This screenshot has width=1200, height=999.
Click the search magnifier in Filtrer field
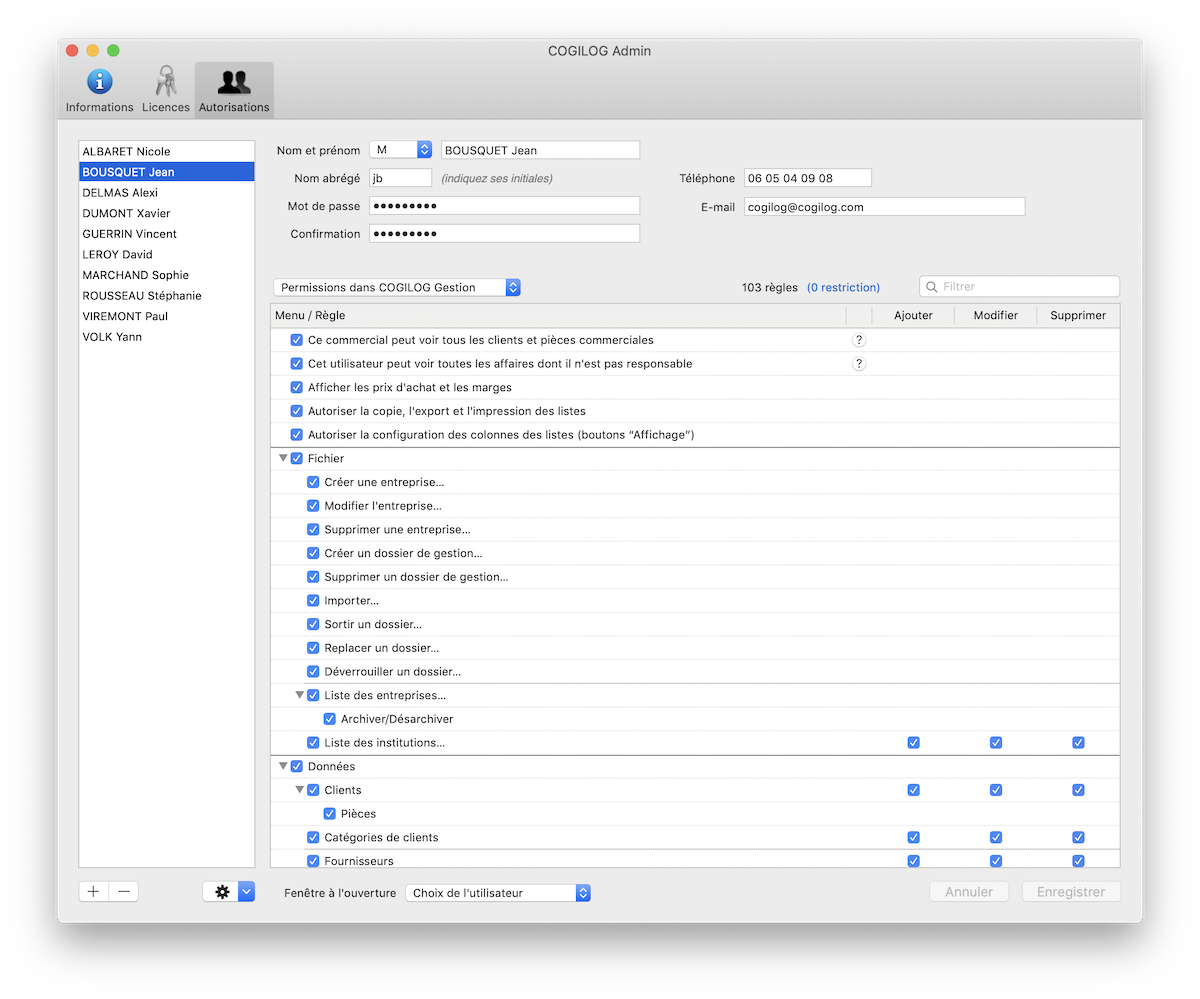[932, 287]
